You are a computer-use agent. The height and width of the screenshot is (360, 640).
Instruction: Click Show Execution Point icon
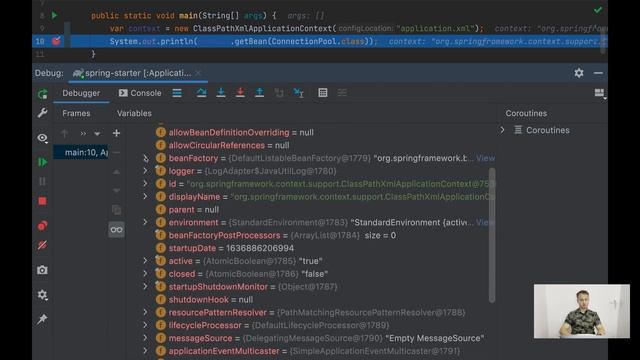[x=177, y=93]
